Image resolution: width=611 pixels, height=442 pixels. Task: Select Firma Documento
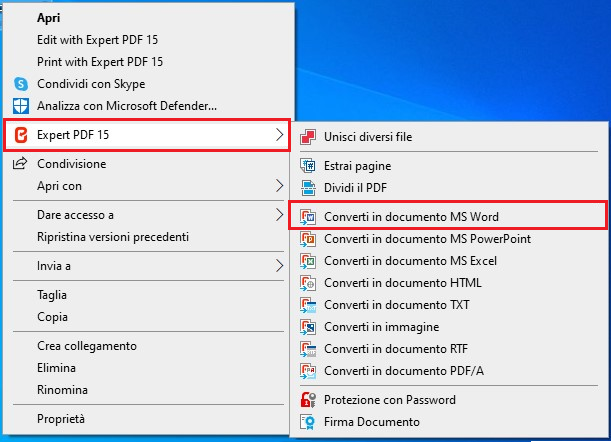[449, 422]
